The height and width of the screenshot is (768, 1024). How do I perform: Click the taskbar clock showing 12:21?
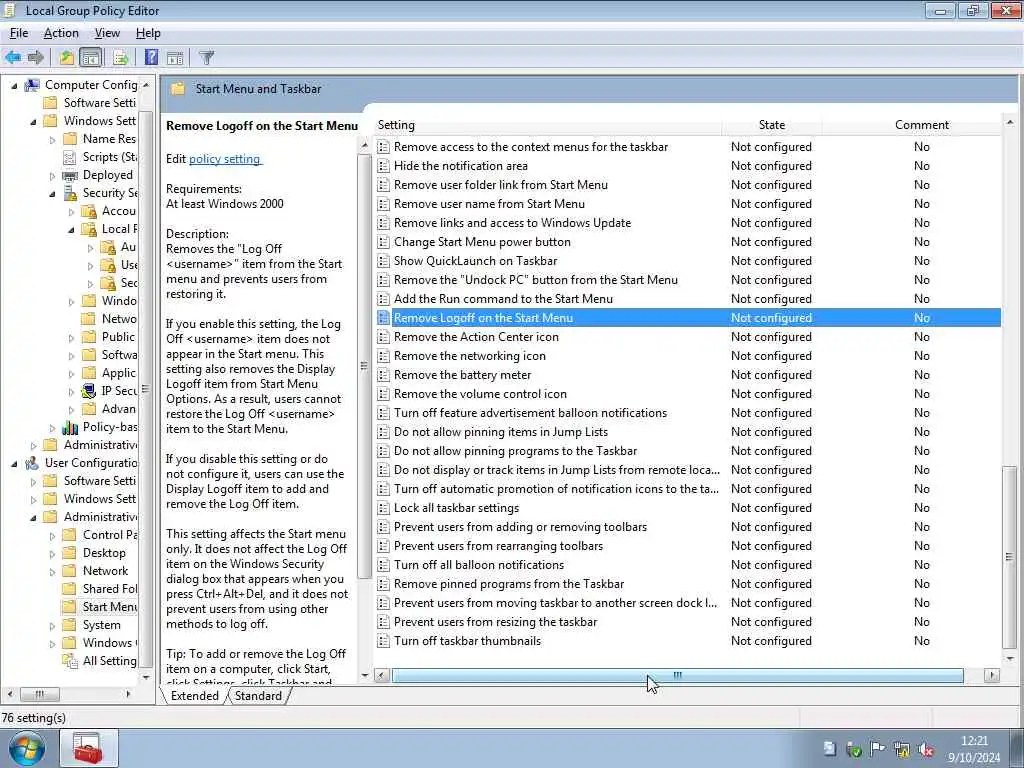tap(974, 749)
